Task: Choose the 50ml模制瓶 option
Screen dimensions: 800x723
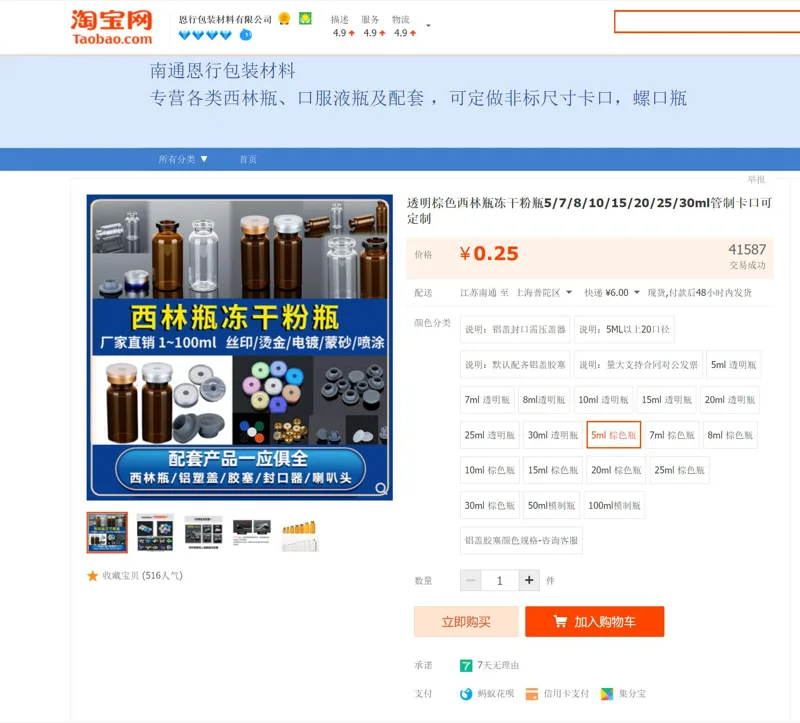Action: (551, 506)
